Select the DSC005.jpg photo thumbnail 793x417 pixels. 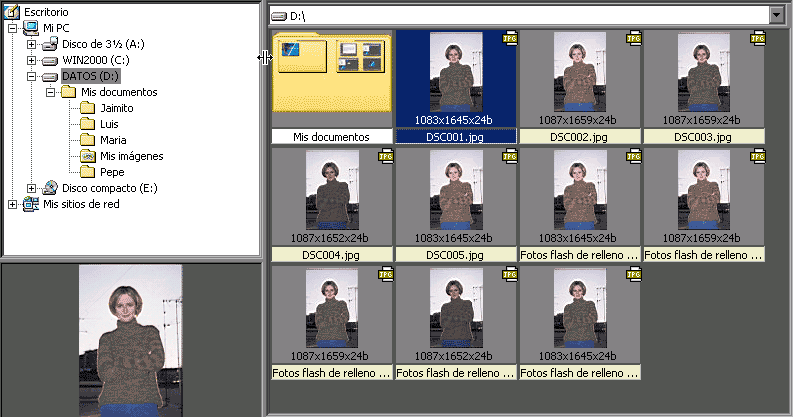[456, 190]
